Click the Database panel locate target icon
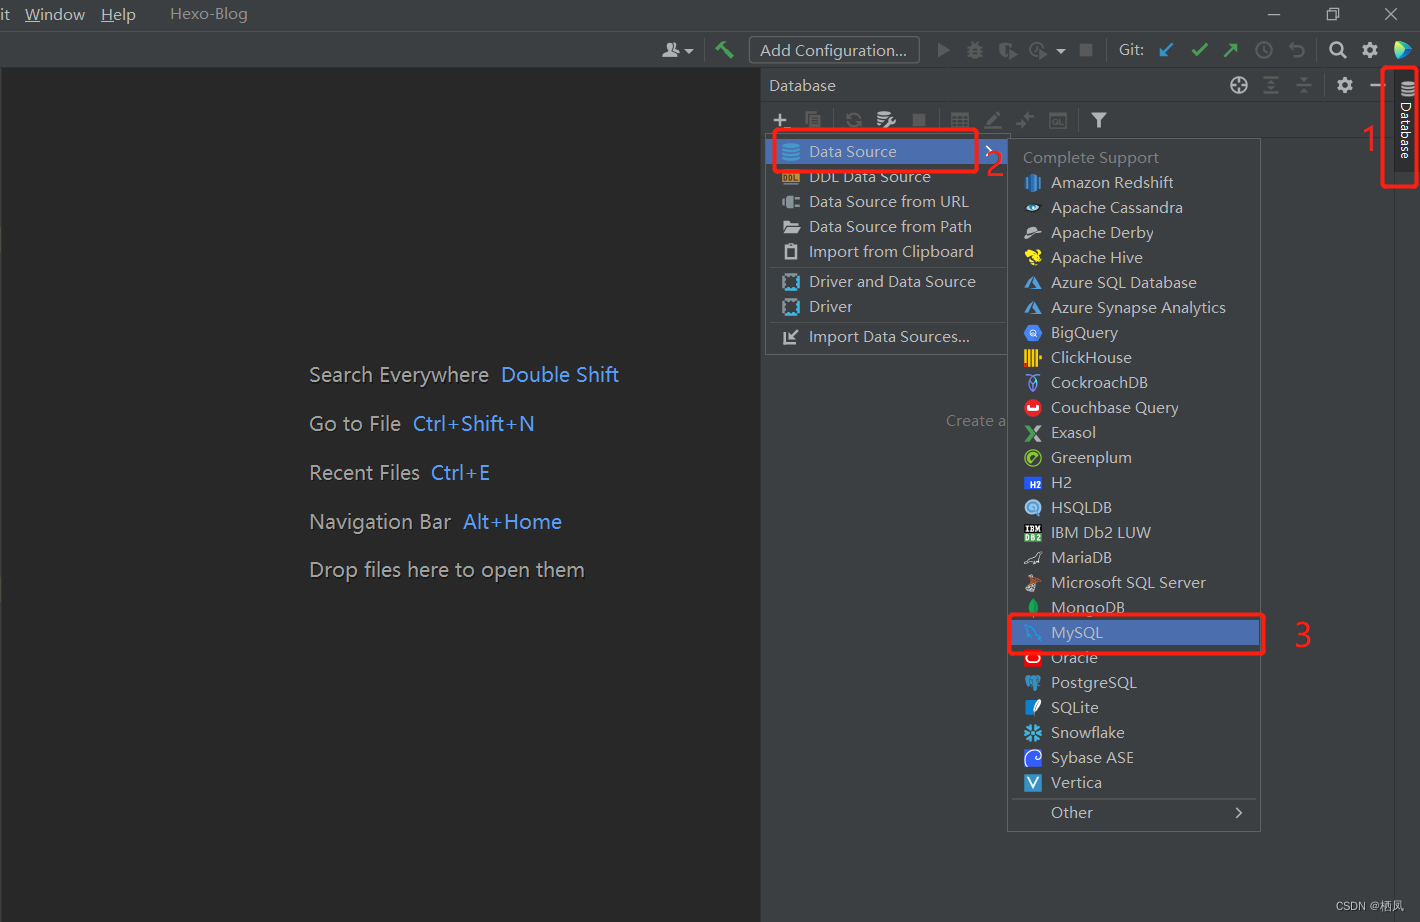Image resolution: width=1420 pixels, height=922 pixels. pos(1239,85)
